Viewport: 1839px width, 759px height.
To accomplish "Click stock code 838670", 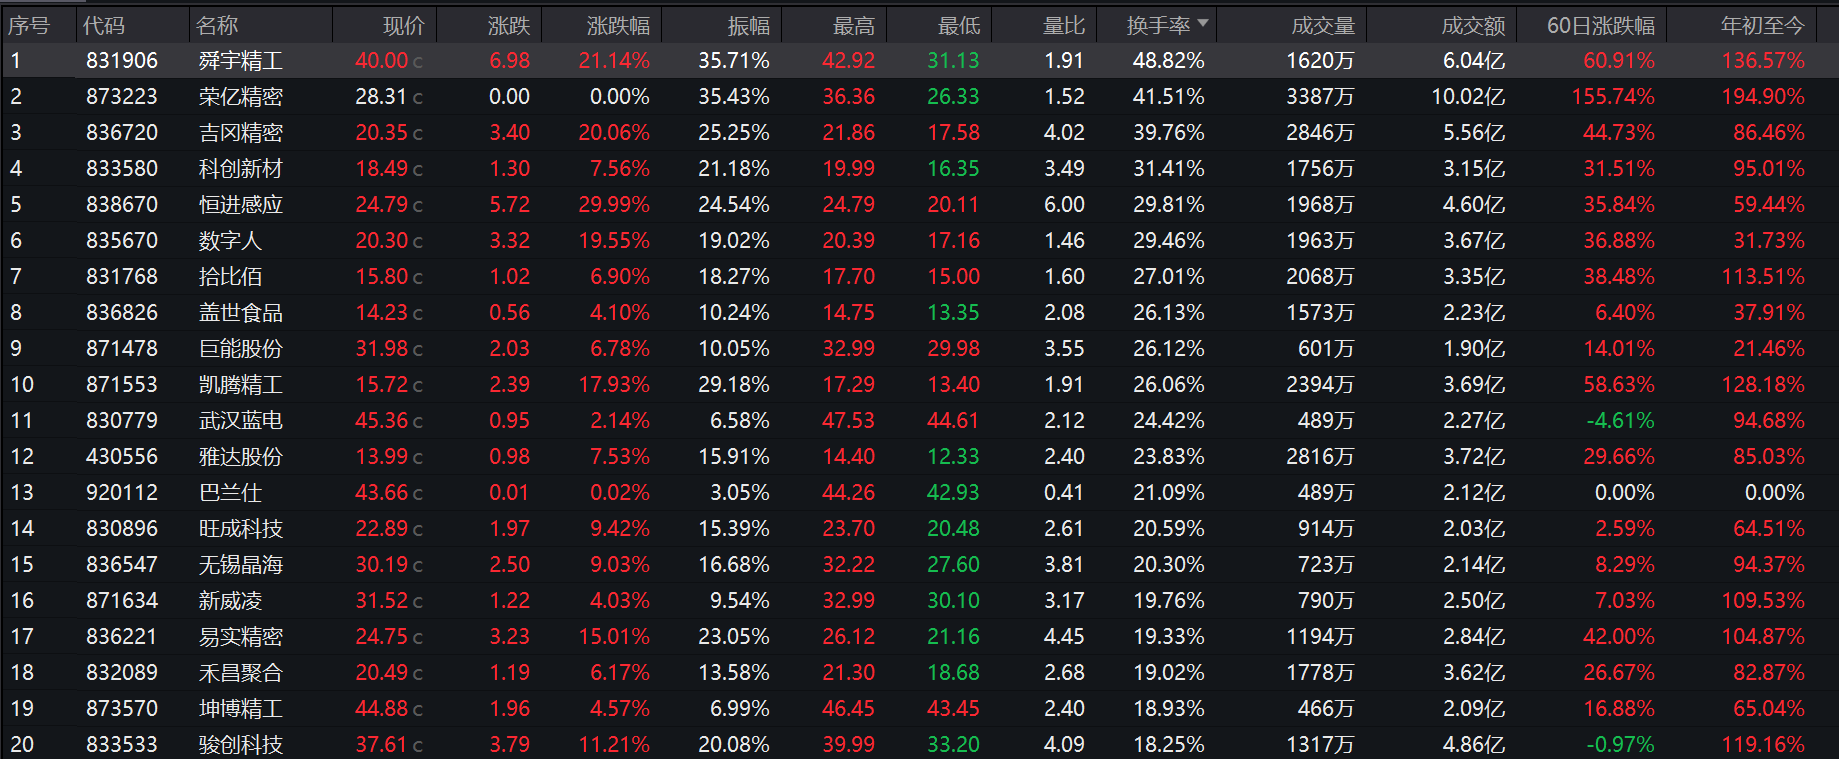I will 122,205.
